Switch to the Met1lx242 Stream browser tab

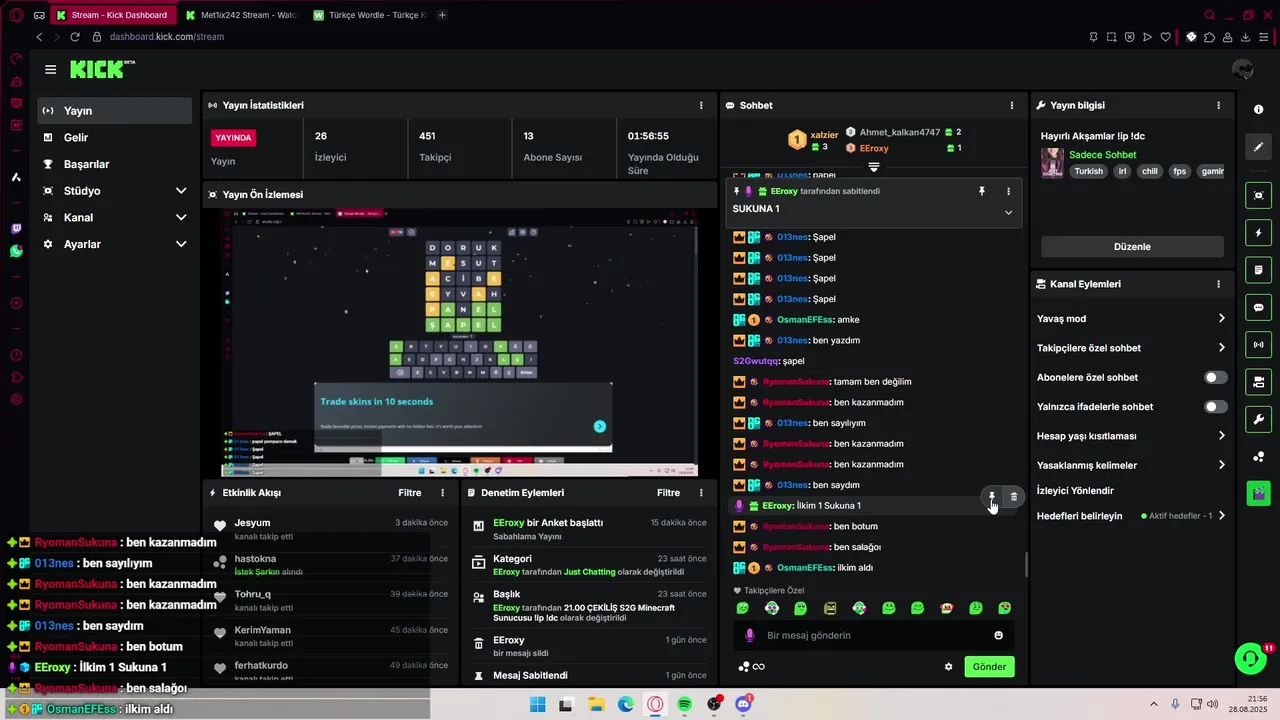tap(241, 15)
